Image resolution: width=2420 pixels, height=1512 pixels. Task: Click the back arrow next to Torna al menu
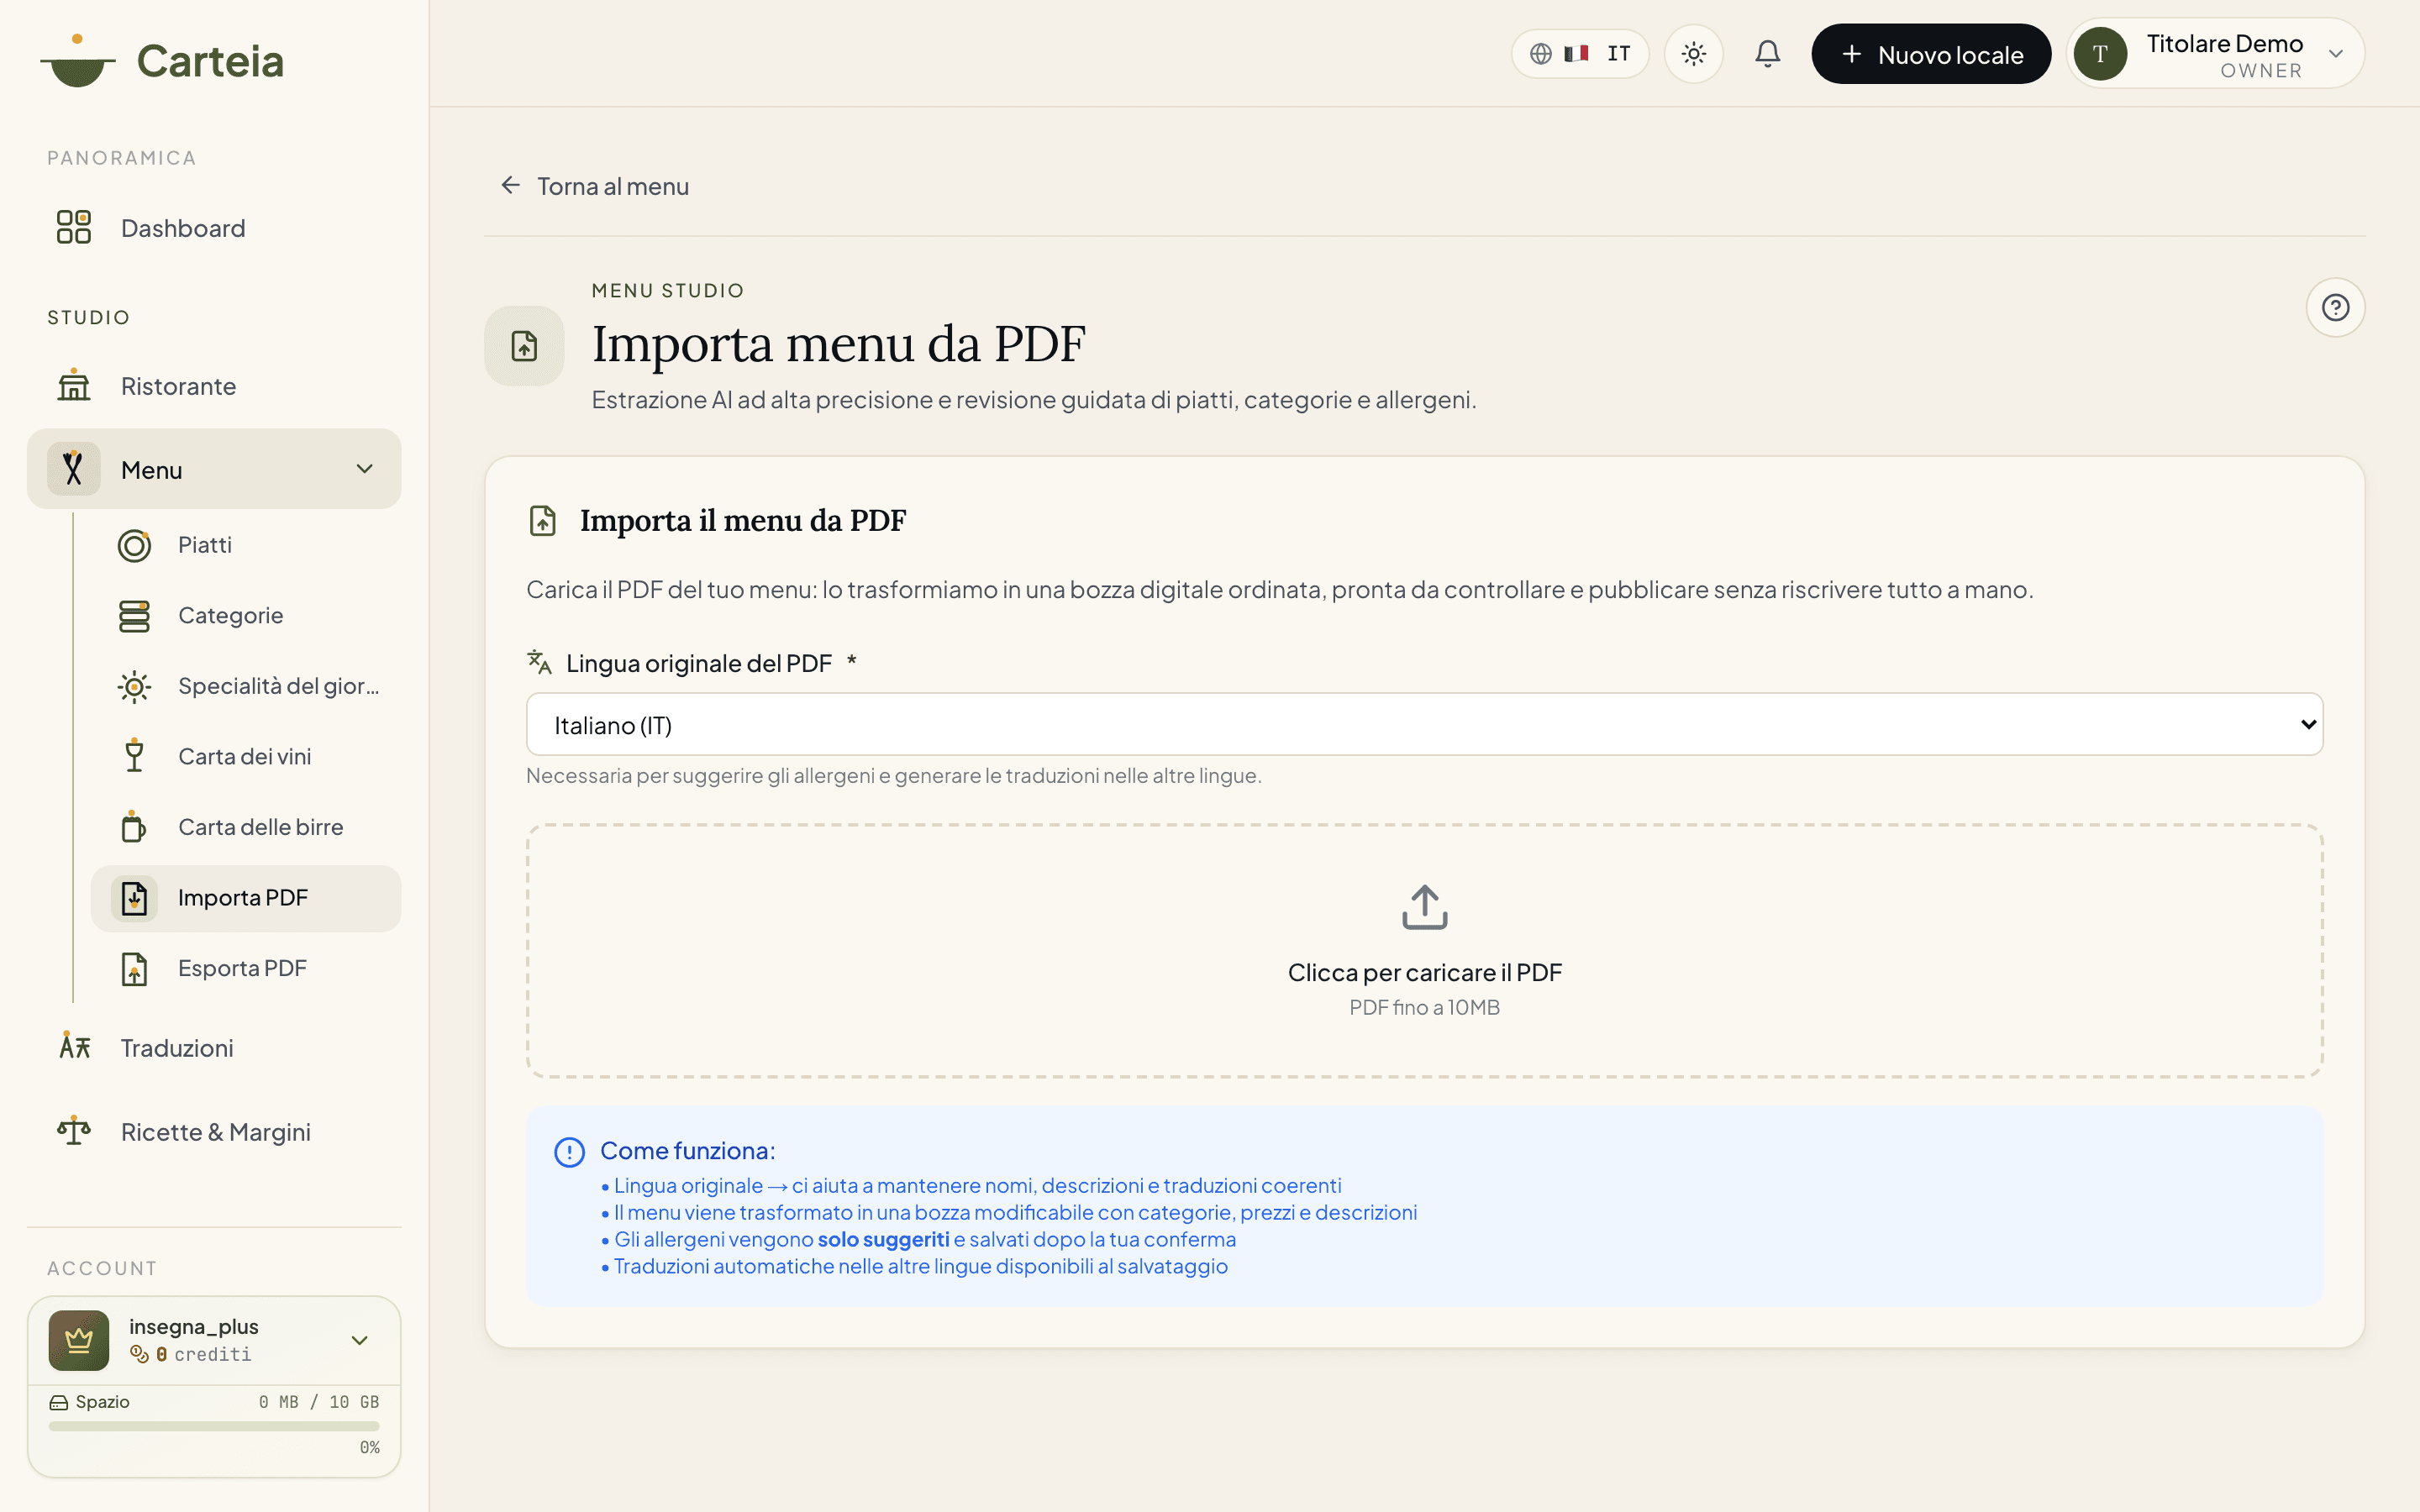click(x=511, y=185)
